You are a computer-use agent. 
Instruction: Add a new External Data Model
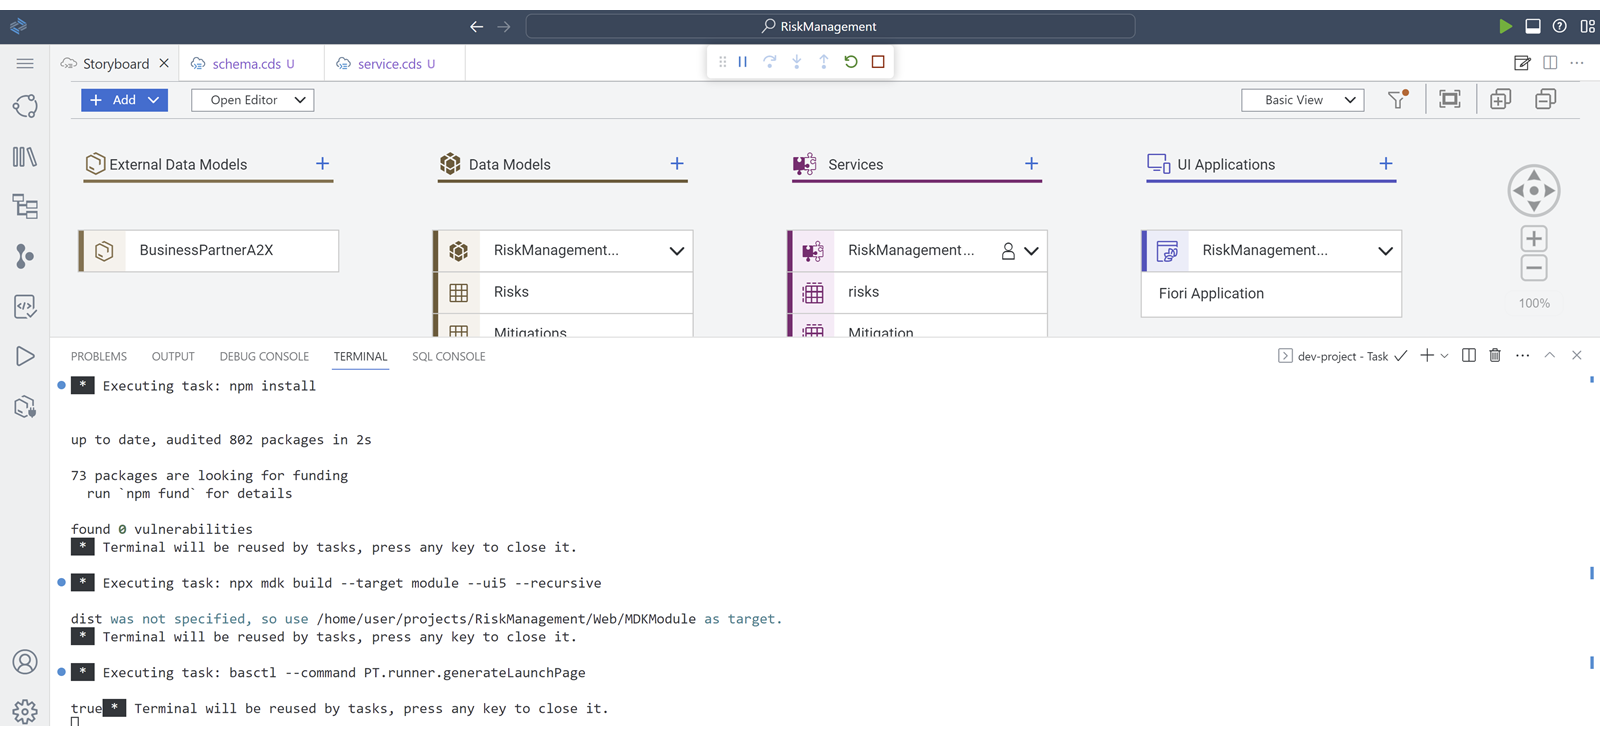coord(322,163)
